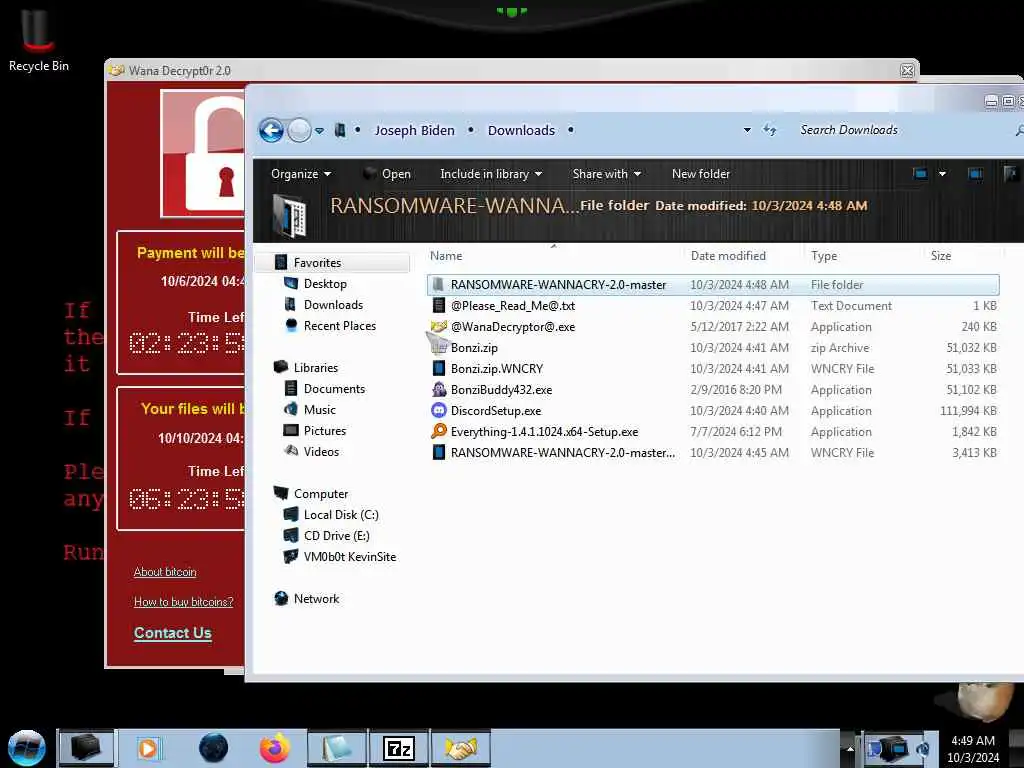1024x768 pixels.
Task: Select Network in the navigation pane
Action: pos(316,598)
